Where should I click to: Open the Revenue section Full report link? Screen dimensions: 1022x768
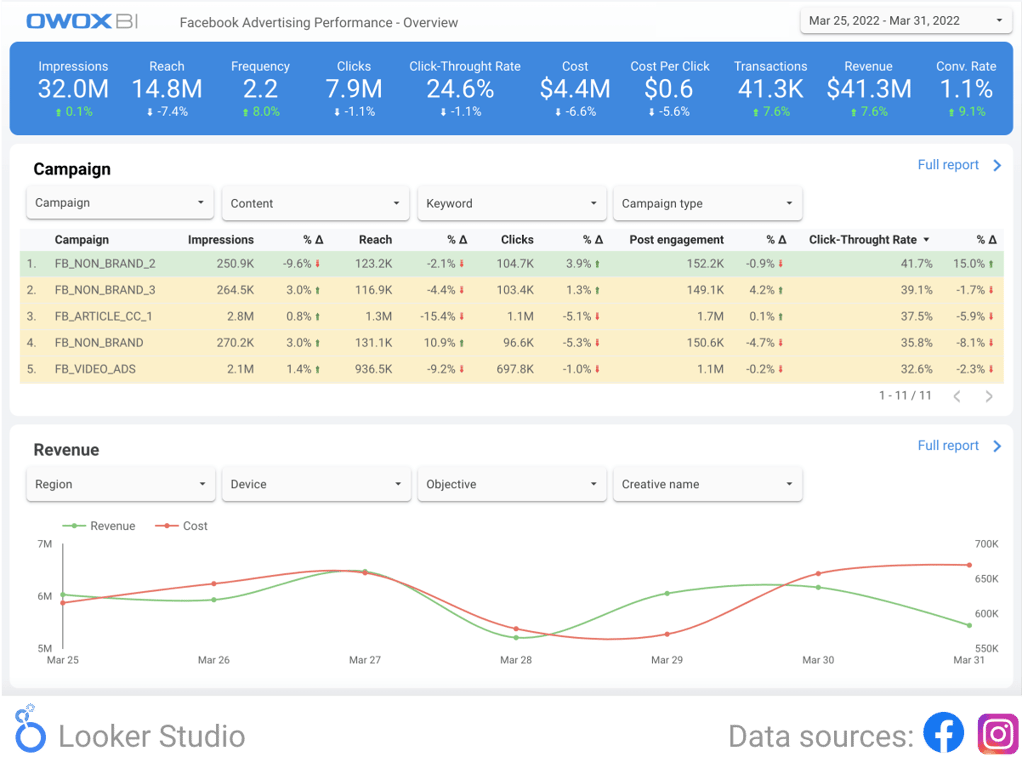coord(948,446)
